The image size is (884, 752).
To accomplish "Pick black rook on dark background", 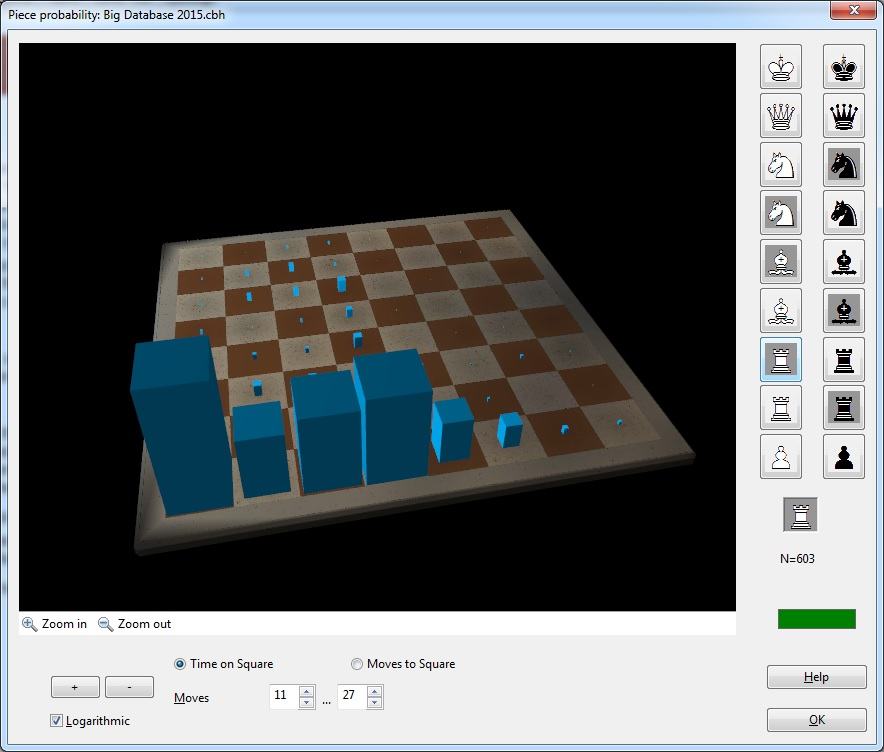I will (843, 408).
